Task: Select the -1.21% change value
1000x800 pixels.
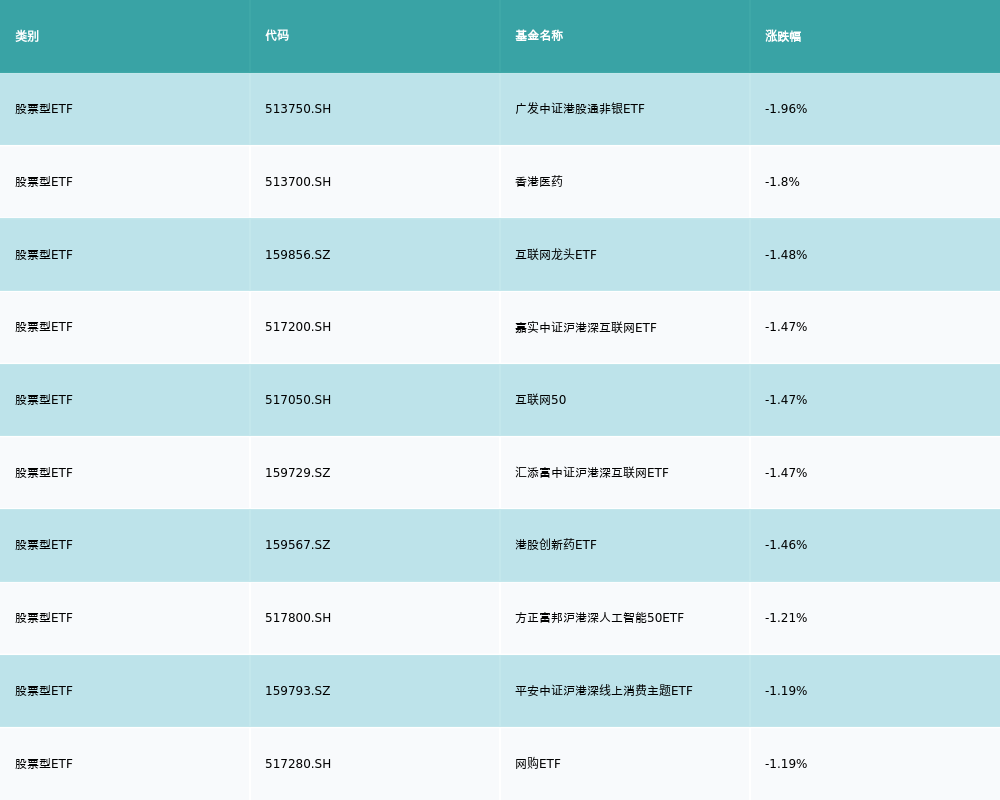Action: [x=786, y=618]
